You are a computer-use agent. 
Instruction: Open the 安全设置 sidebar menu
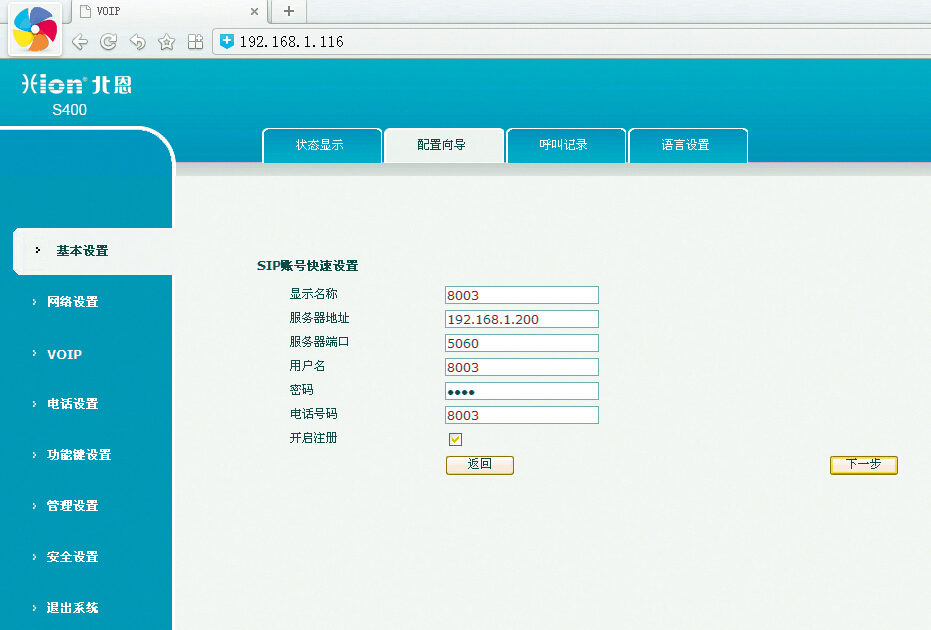(x=72, y=558)
